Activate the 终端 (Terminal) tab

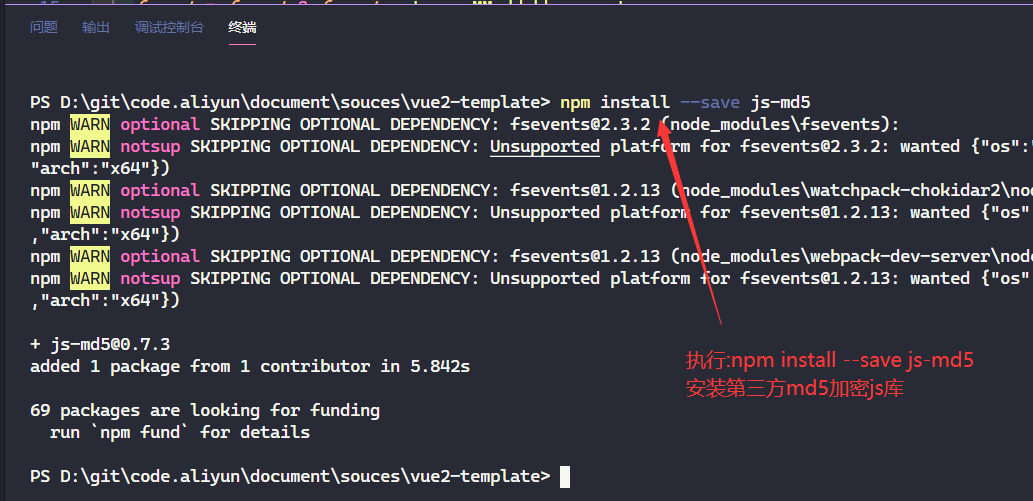(242, 28)
